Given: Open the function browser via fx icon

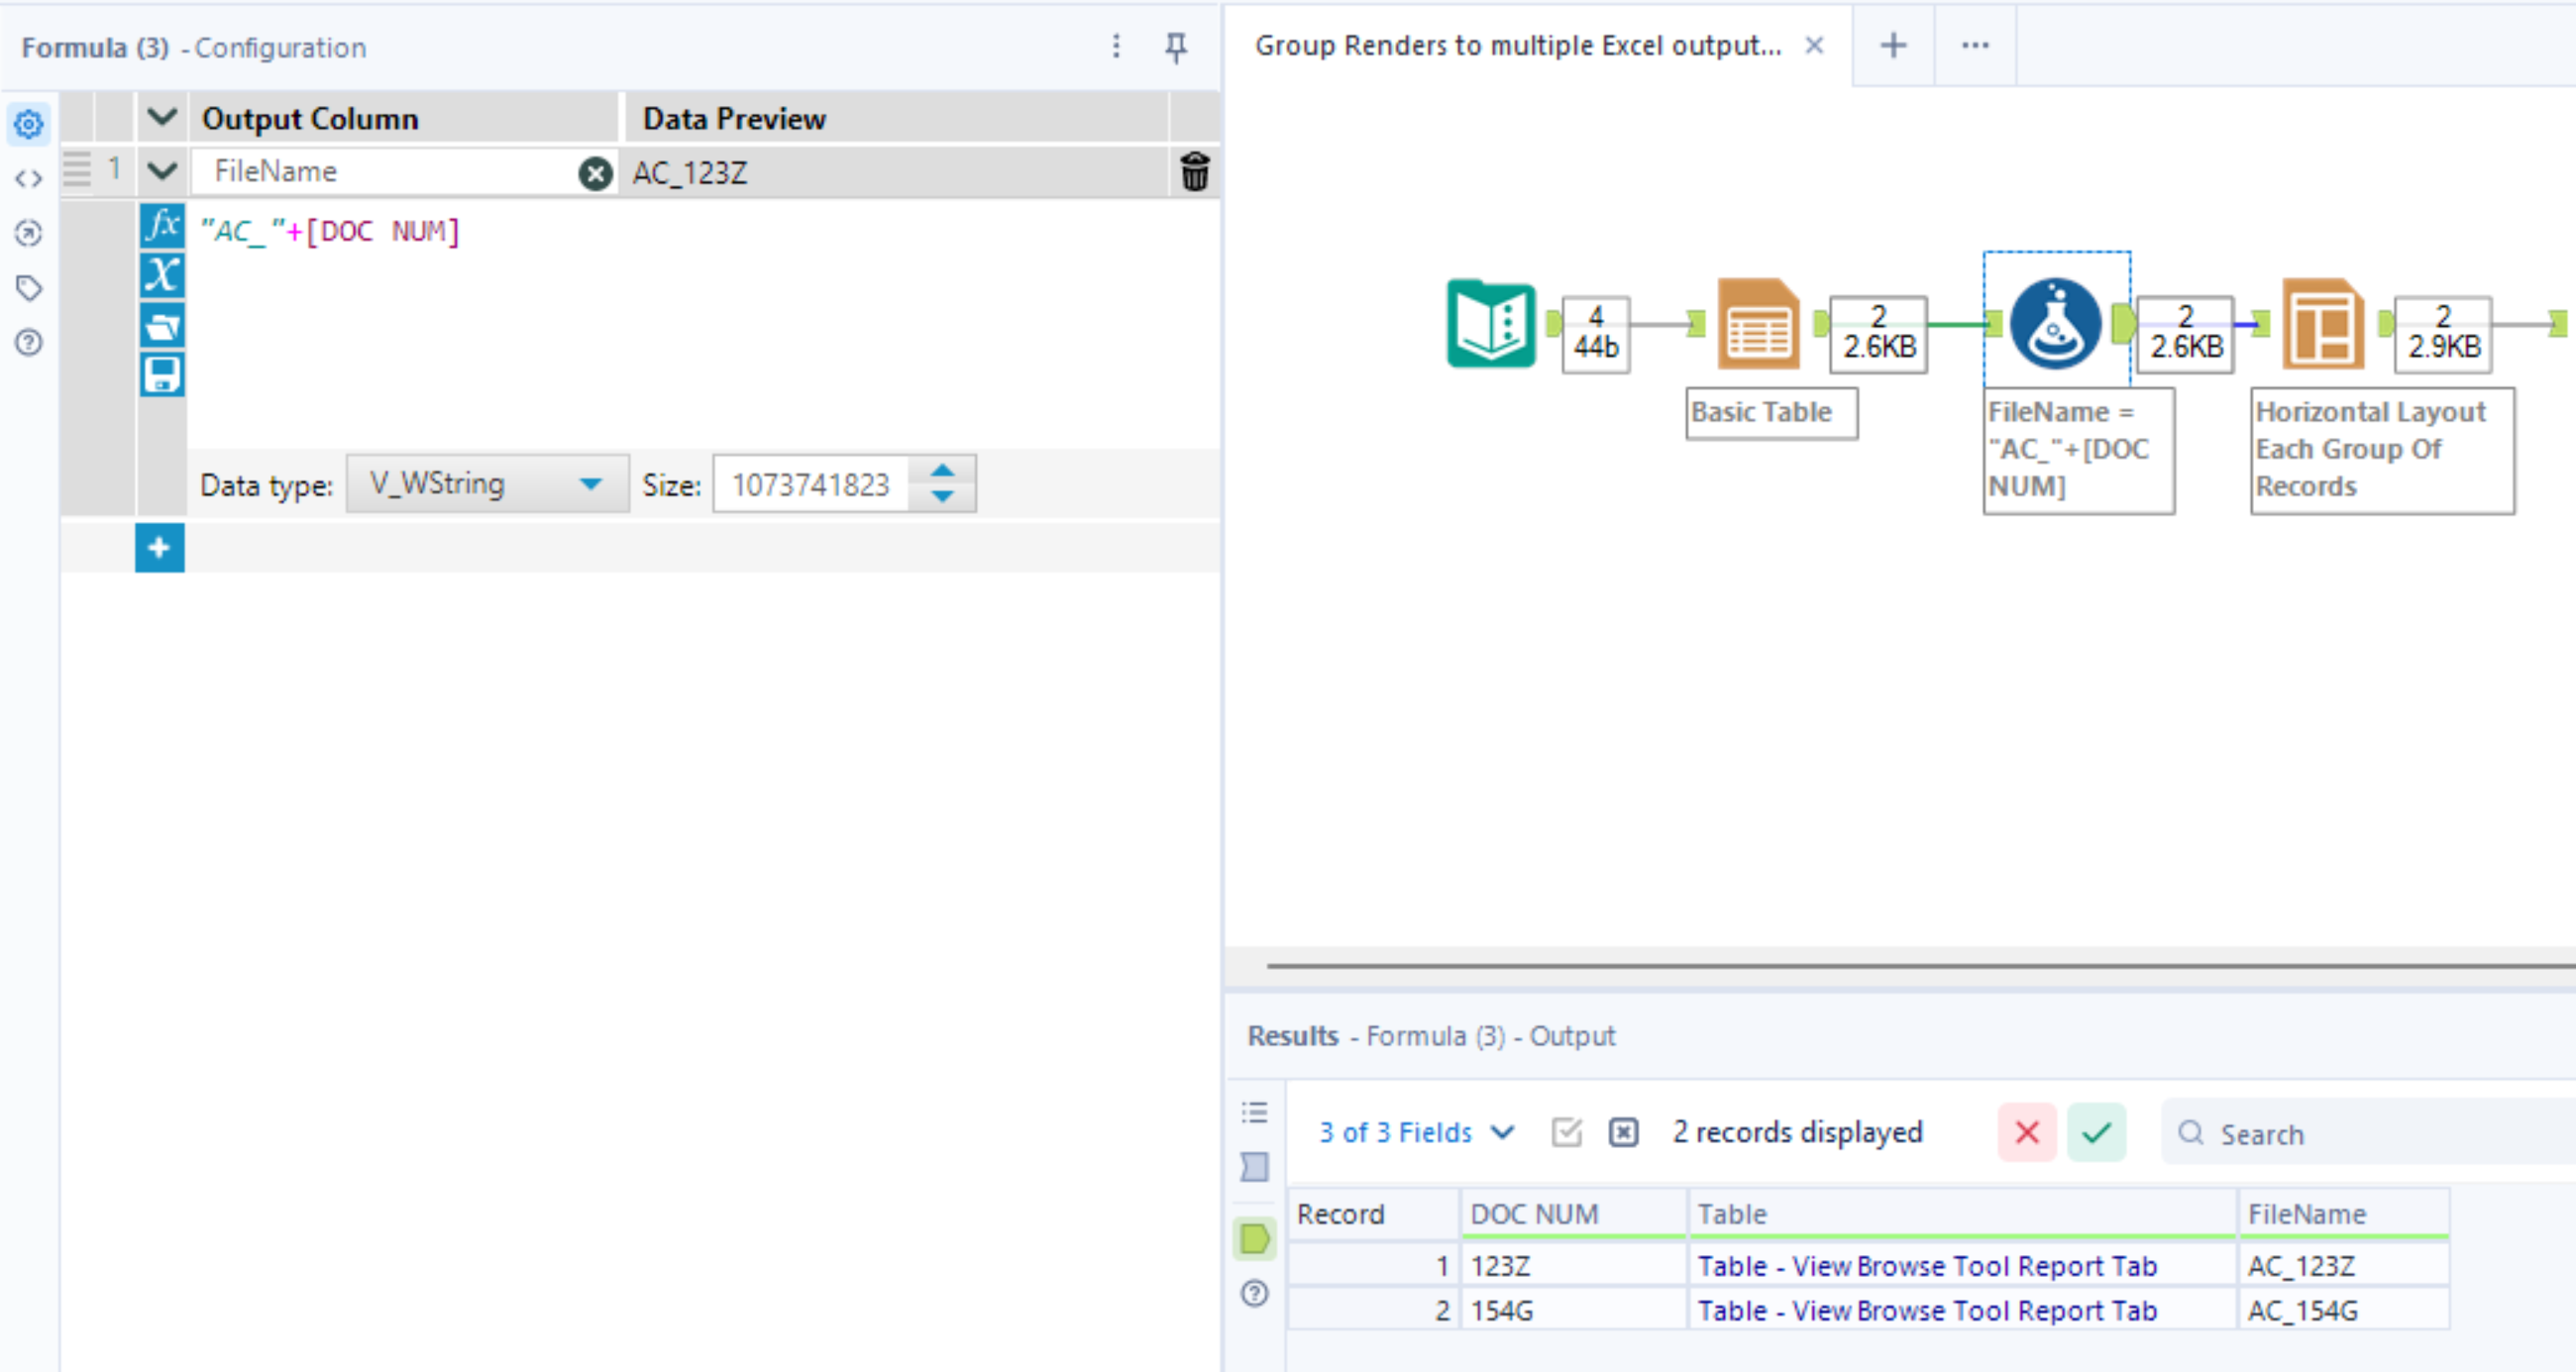Looking at the screenshot, I should click(x=162, y=225).
